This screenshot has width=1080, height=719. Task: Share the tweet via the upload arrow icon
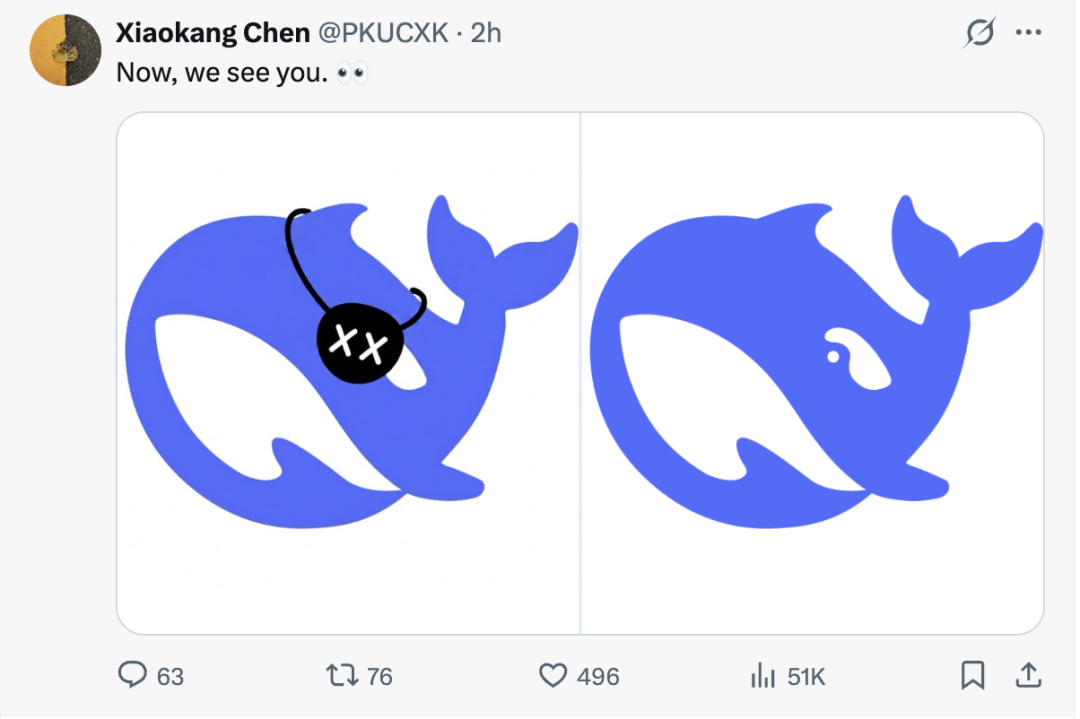click(x=1027, y=676)
